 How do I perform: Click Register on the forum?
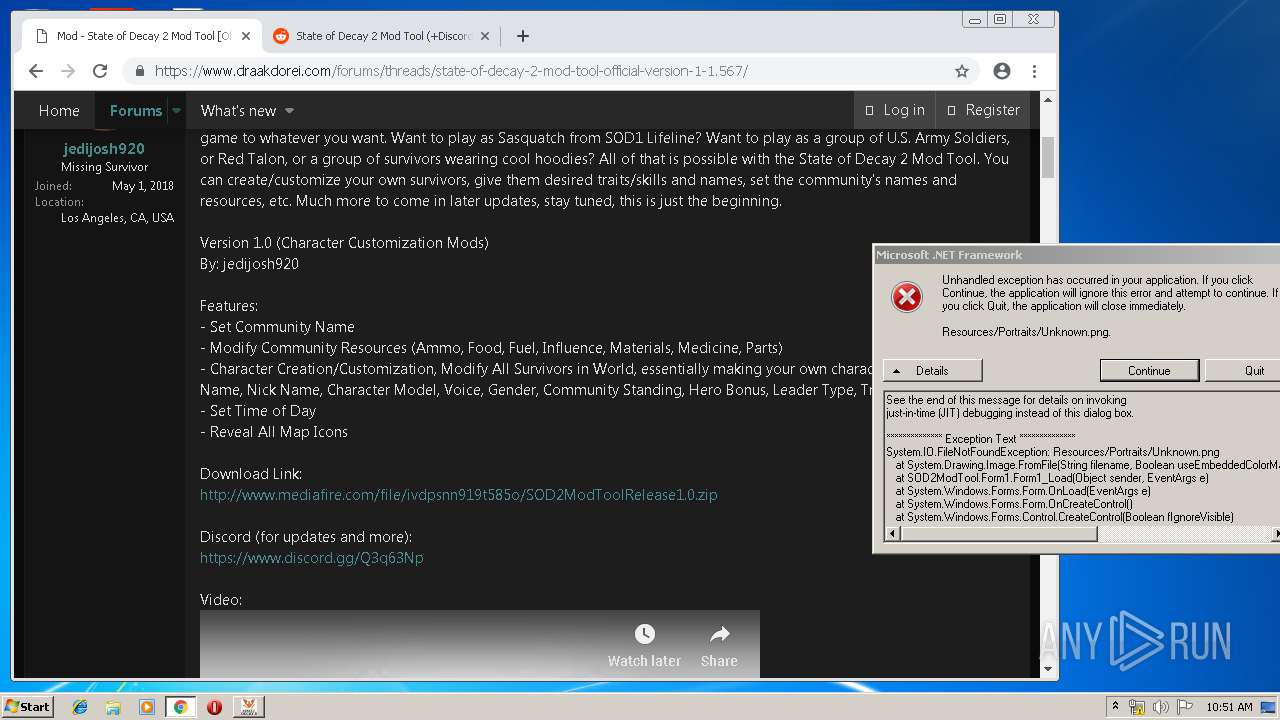(983, 110)
